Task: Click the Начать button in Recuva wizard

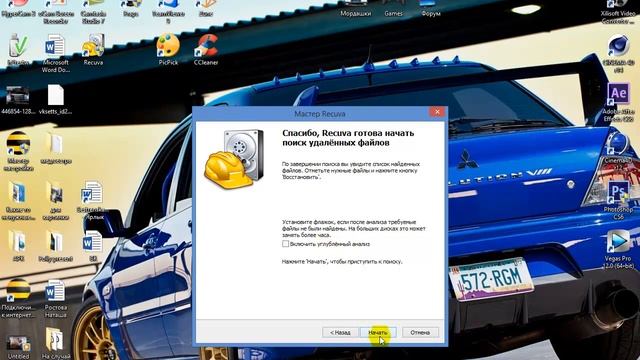Action: [378, 332]
